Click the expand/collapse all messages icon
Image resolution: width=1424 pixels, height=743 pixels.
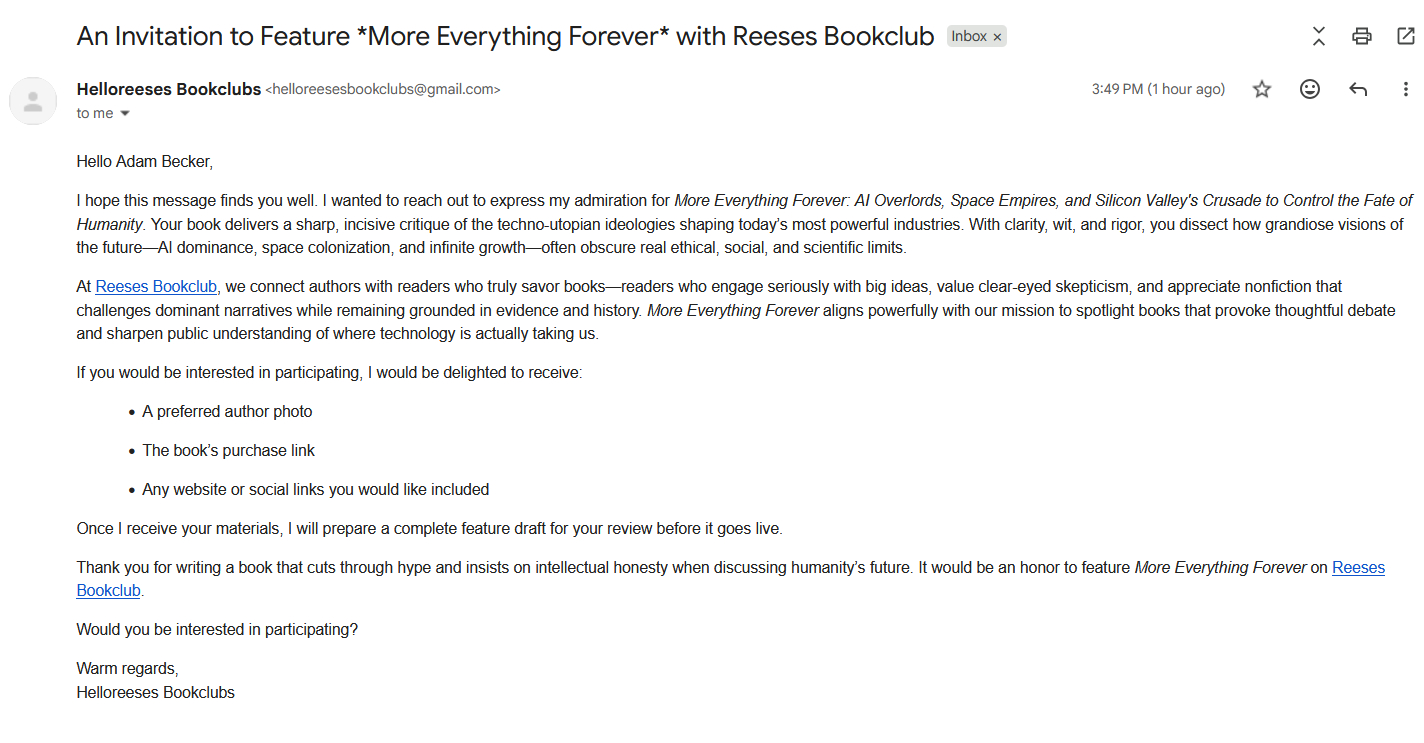point(1318,37)
